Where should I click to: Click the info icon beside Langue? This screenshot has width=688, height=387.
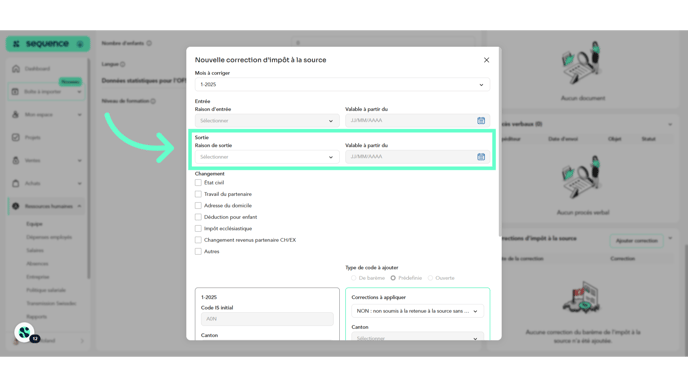click(123, 64)
